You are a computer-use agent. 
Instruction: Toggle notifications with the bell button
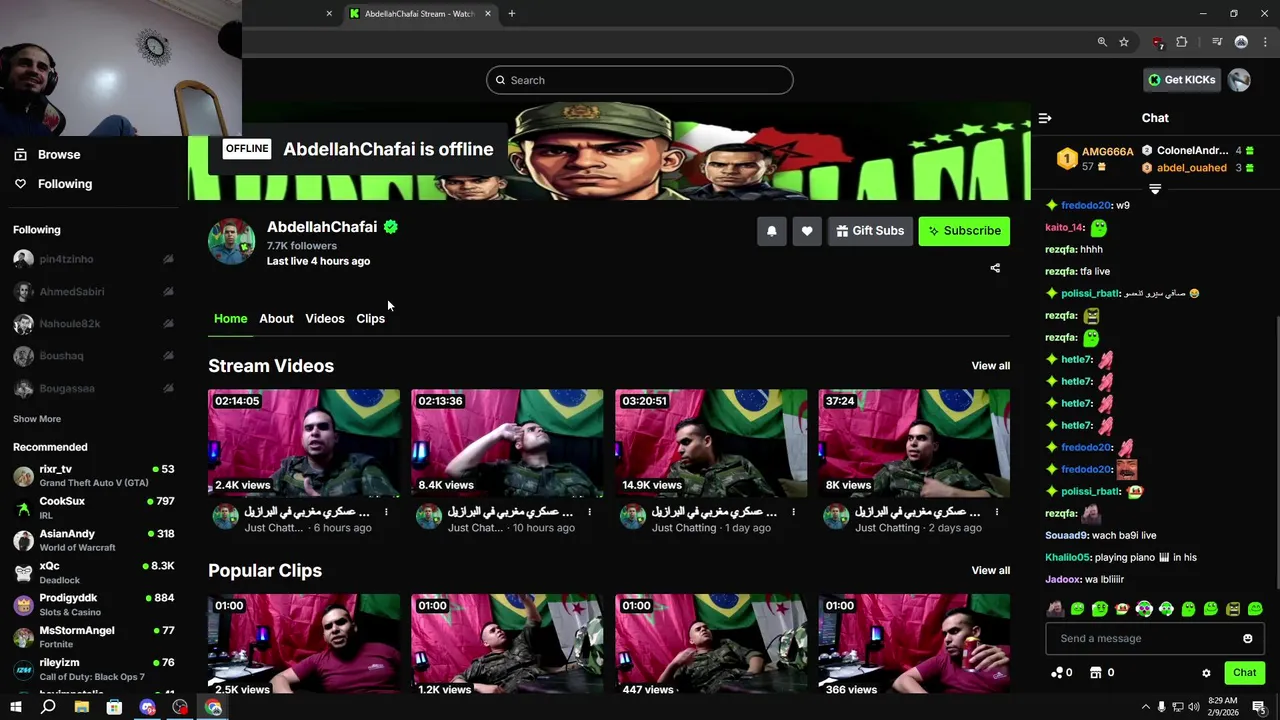[772, 231]
